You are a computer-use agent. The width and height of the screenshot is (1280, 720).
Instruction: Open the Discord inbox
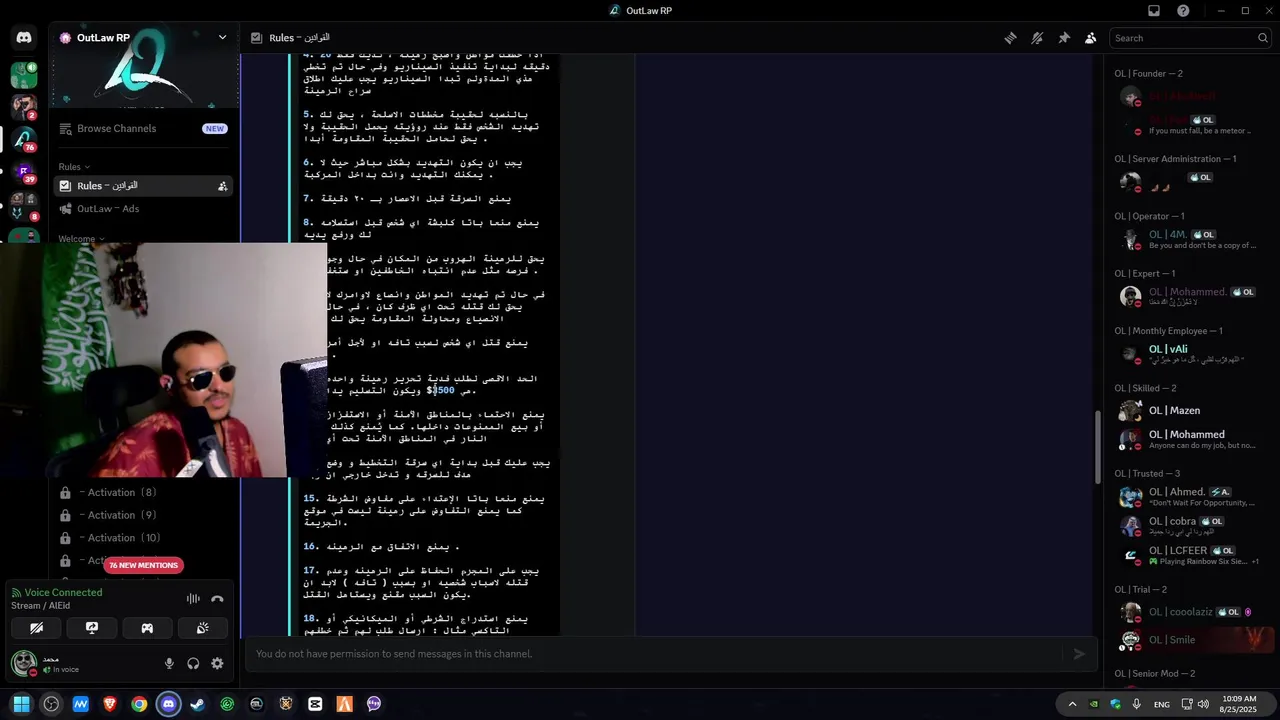[x=1153, y=11]
